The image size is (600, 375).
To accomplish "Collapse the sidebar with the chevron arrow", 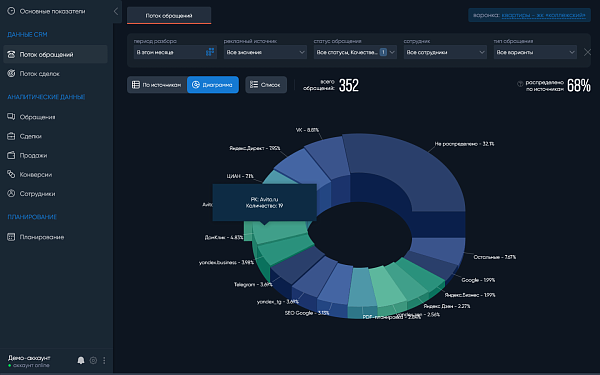I will [x=116, y=11].
